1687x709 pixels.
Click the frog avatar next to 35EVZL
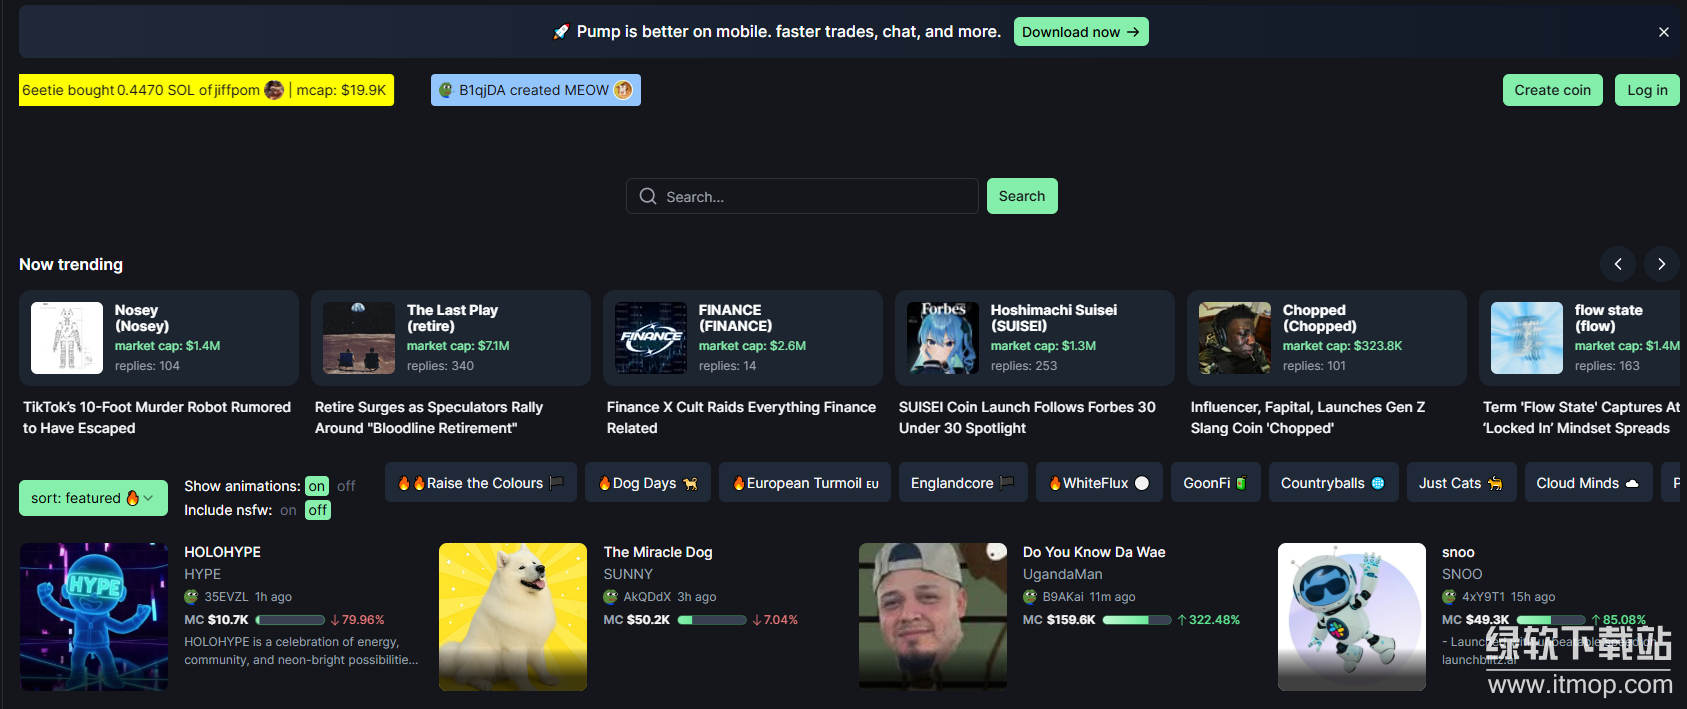click(191, 597)
